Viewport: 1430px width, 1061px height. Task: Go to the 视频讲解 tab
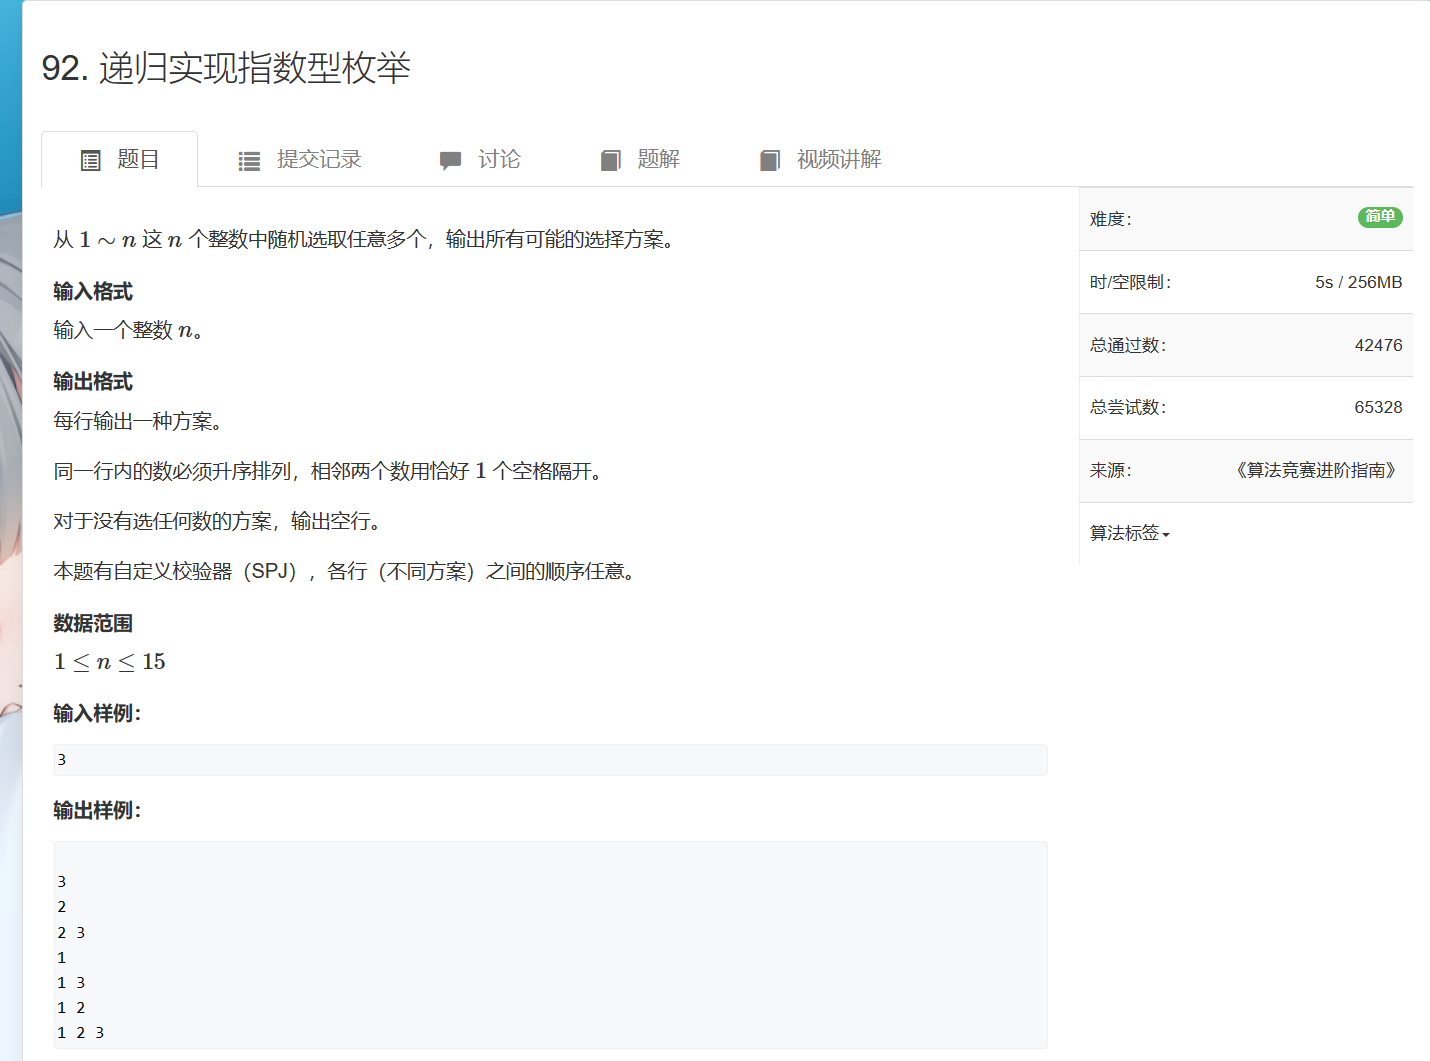pos(838,160)
